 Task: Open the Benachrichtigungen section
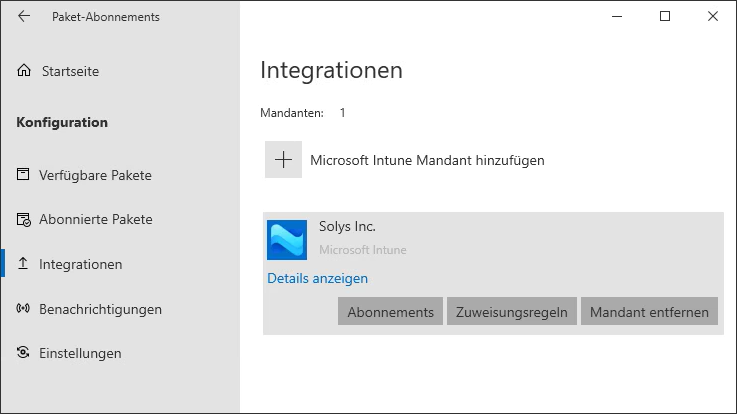[100, 309]
